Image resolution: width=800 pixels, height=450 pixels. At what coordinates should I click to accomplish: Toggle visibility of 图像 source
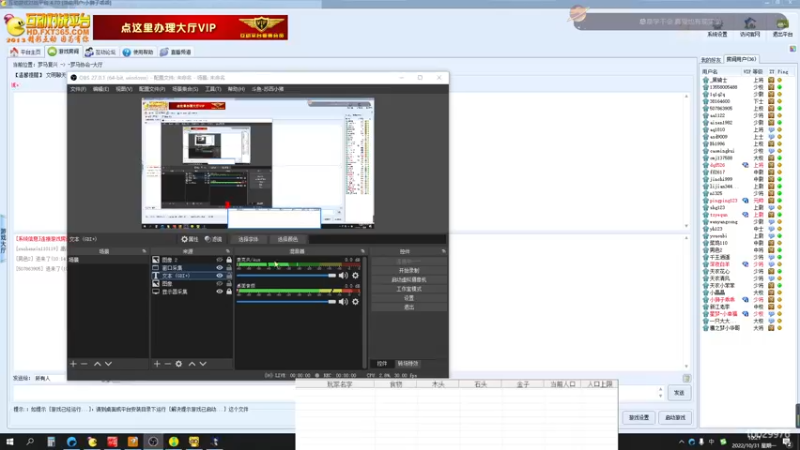click(x=219, y=283)
